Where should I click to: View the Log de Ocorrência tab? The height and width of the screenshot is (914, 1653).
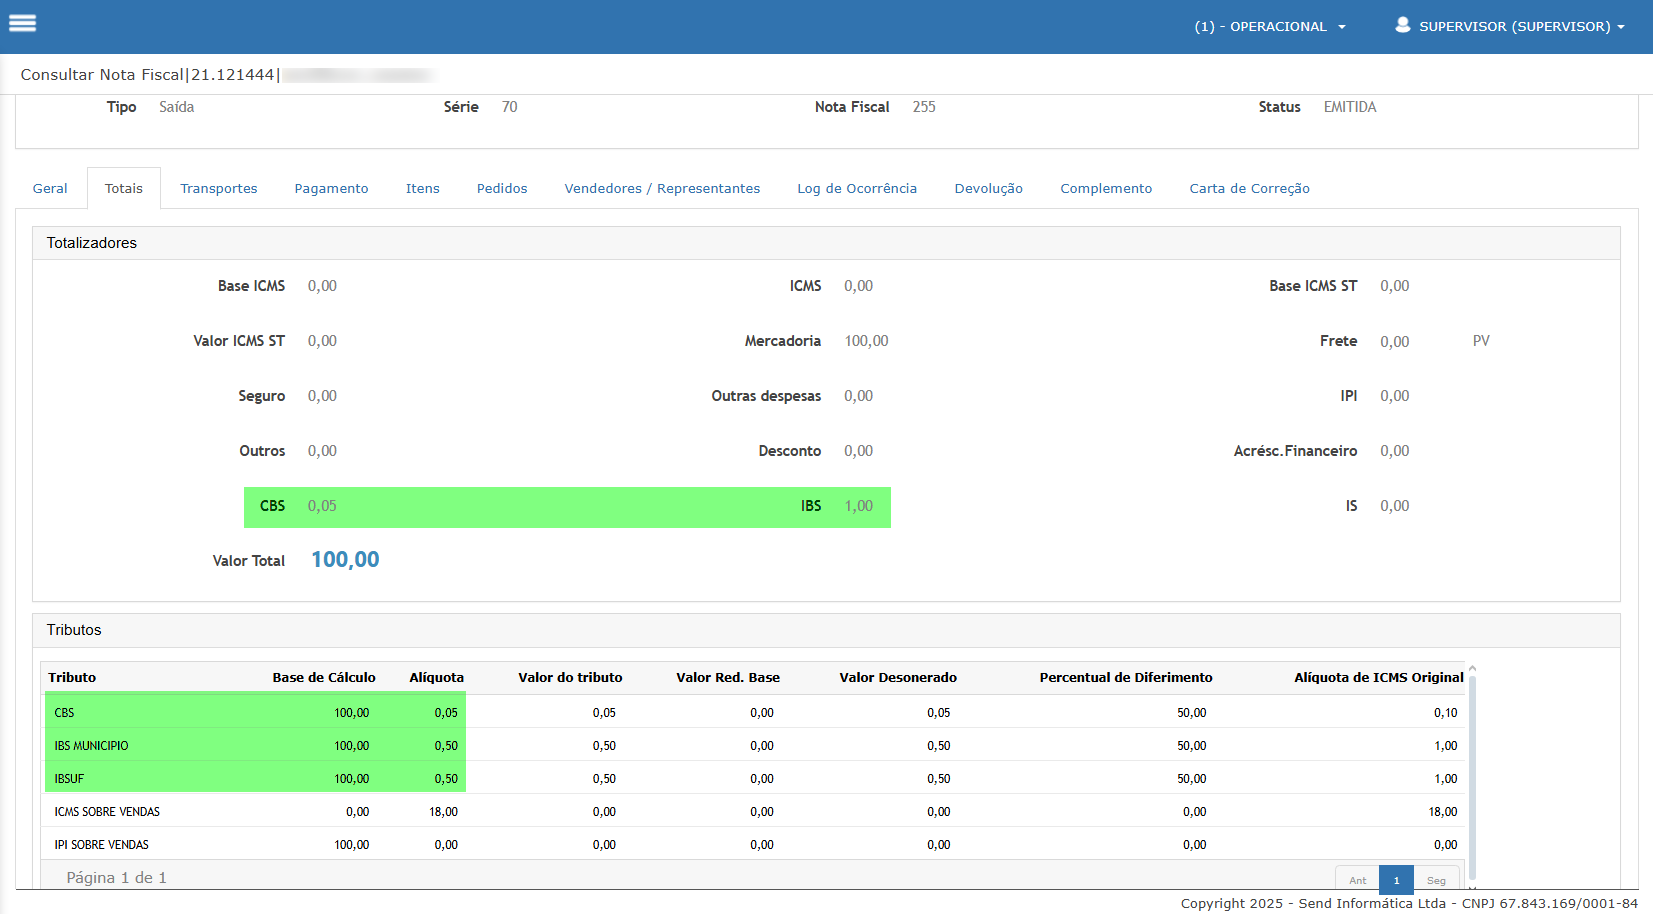click(x=857, y=189)
